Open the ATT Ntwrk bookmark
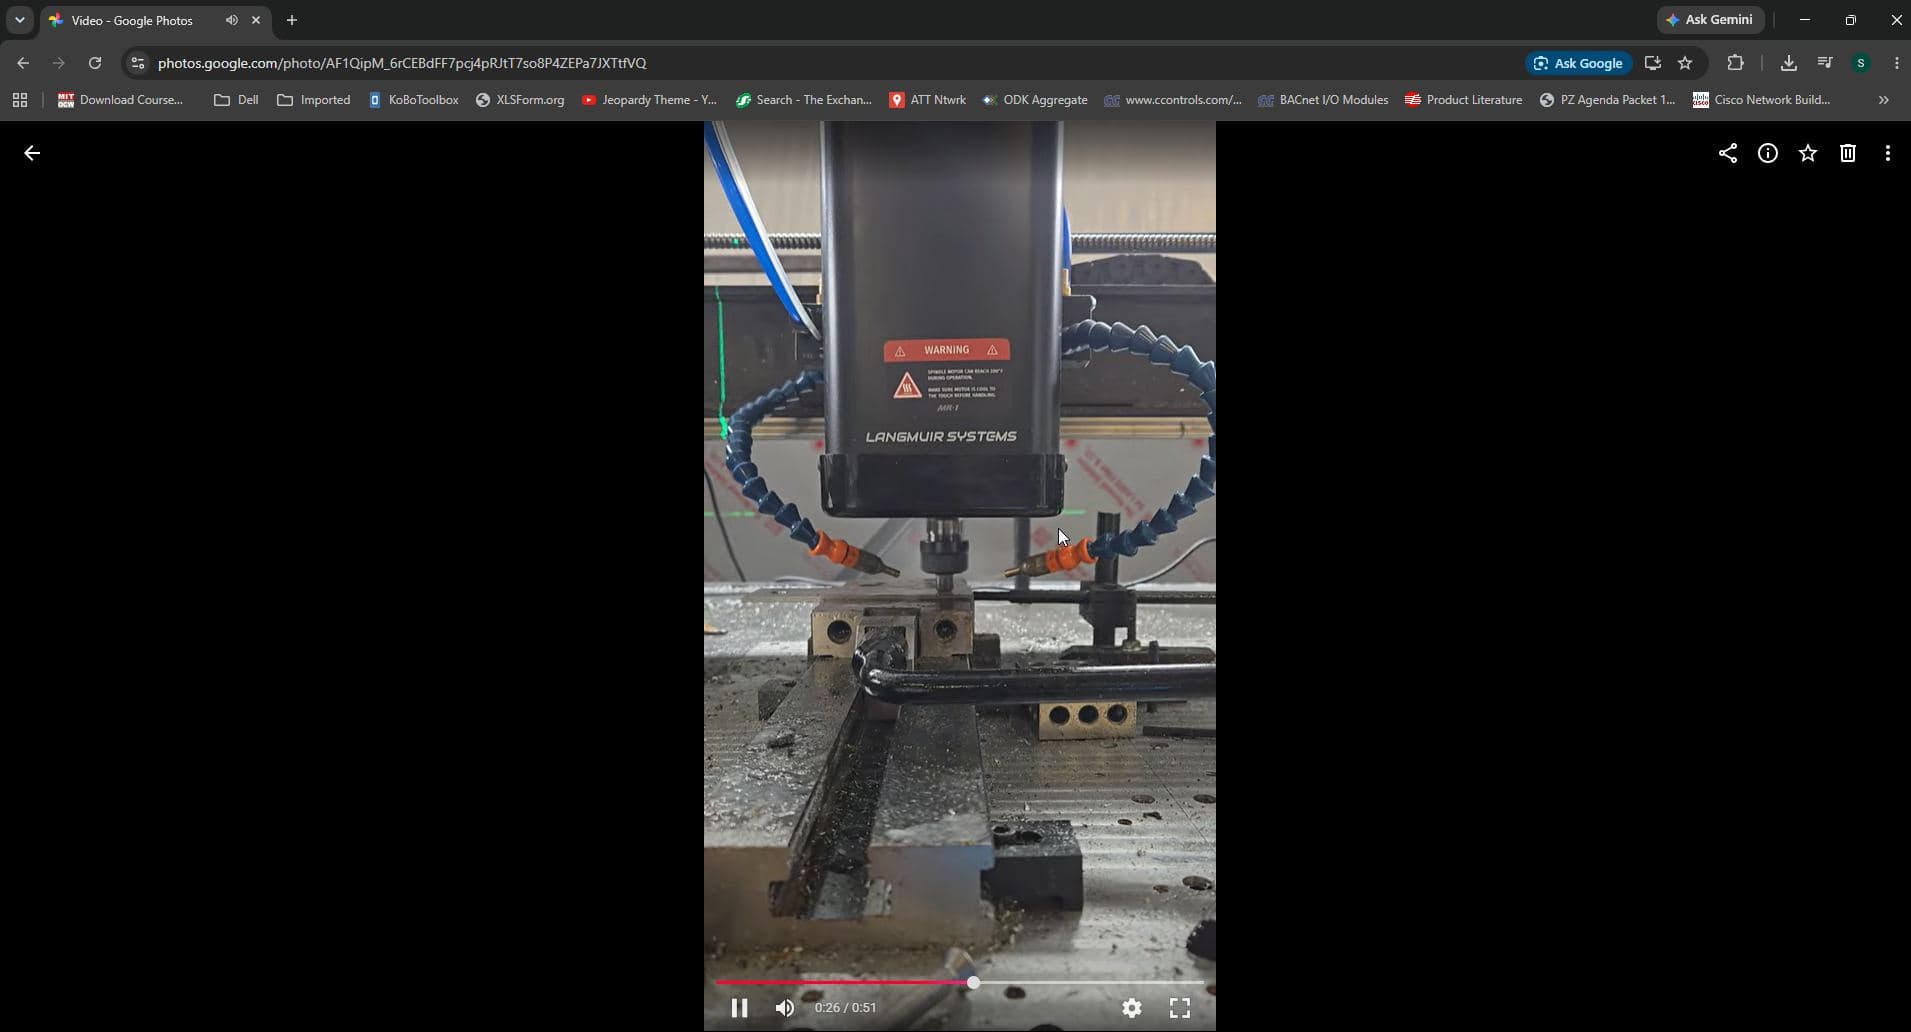The height and width of the screenshot is (1032, 1911). (927, 100)
